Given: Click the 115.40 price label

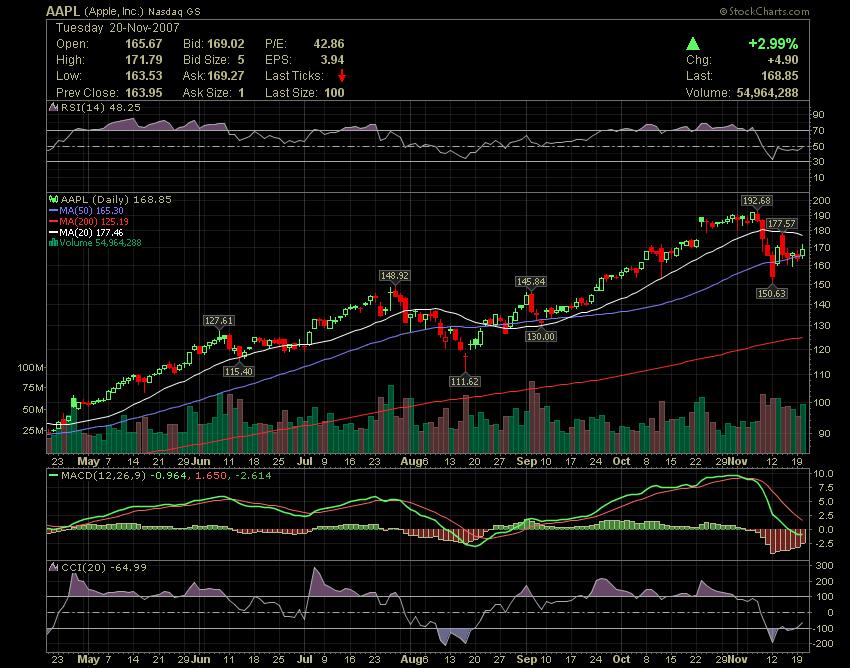Looking at the screenshot, I should pos(239,371).
